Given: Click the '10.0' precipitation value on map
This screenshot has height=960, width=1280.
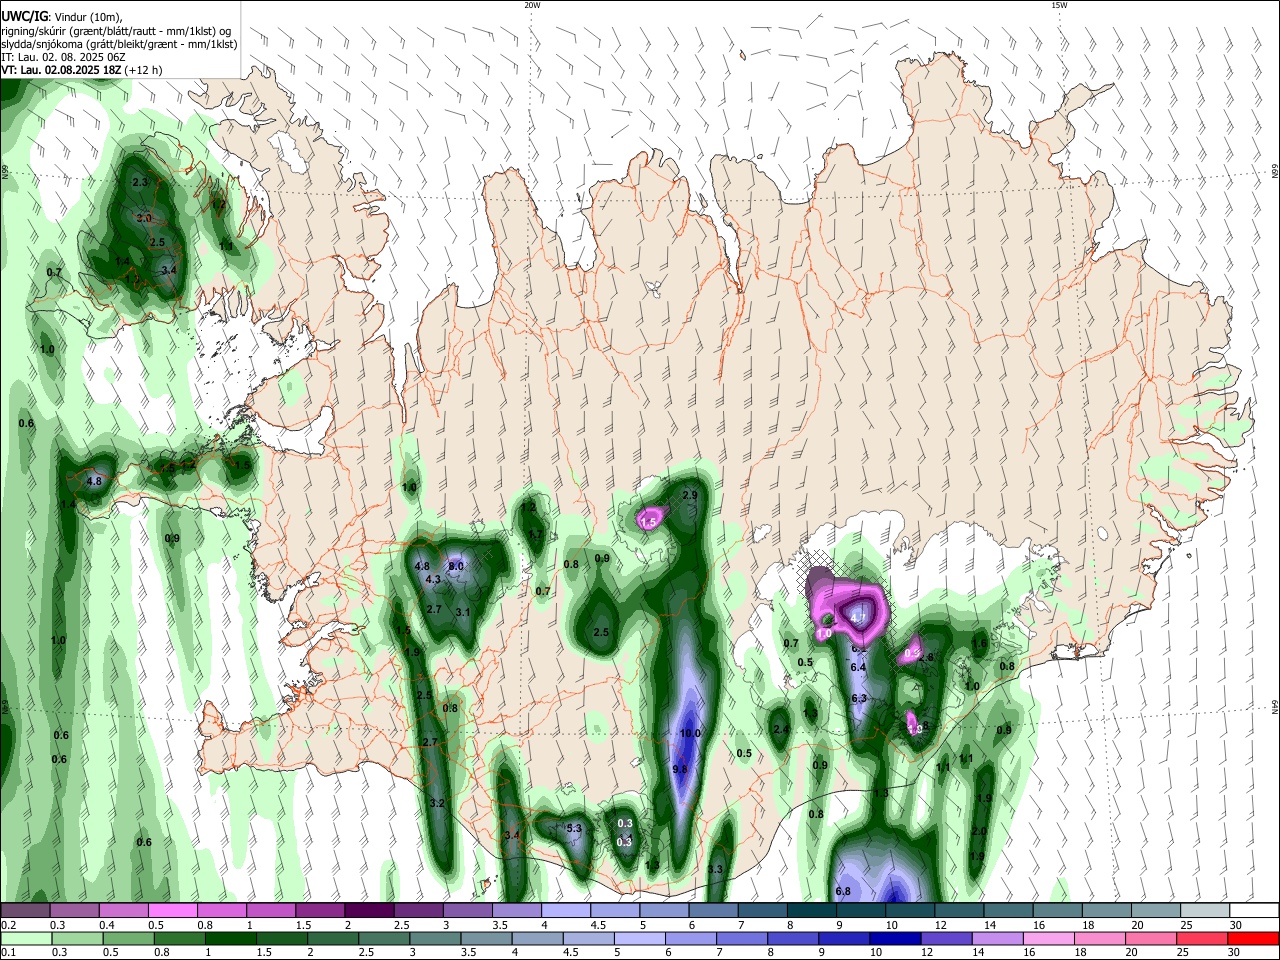Looking at the screenshot, I should pos(690,734).
